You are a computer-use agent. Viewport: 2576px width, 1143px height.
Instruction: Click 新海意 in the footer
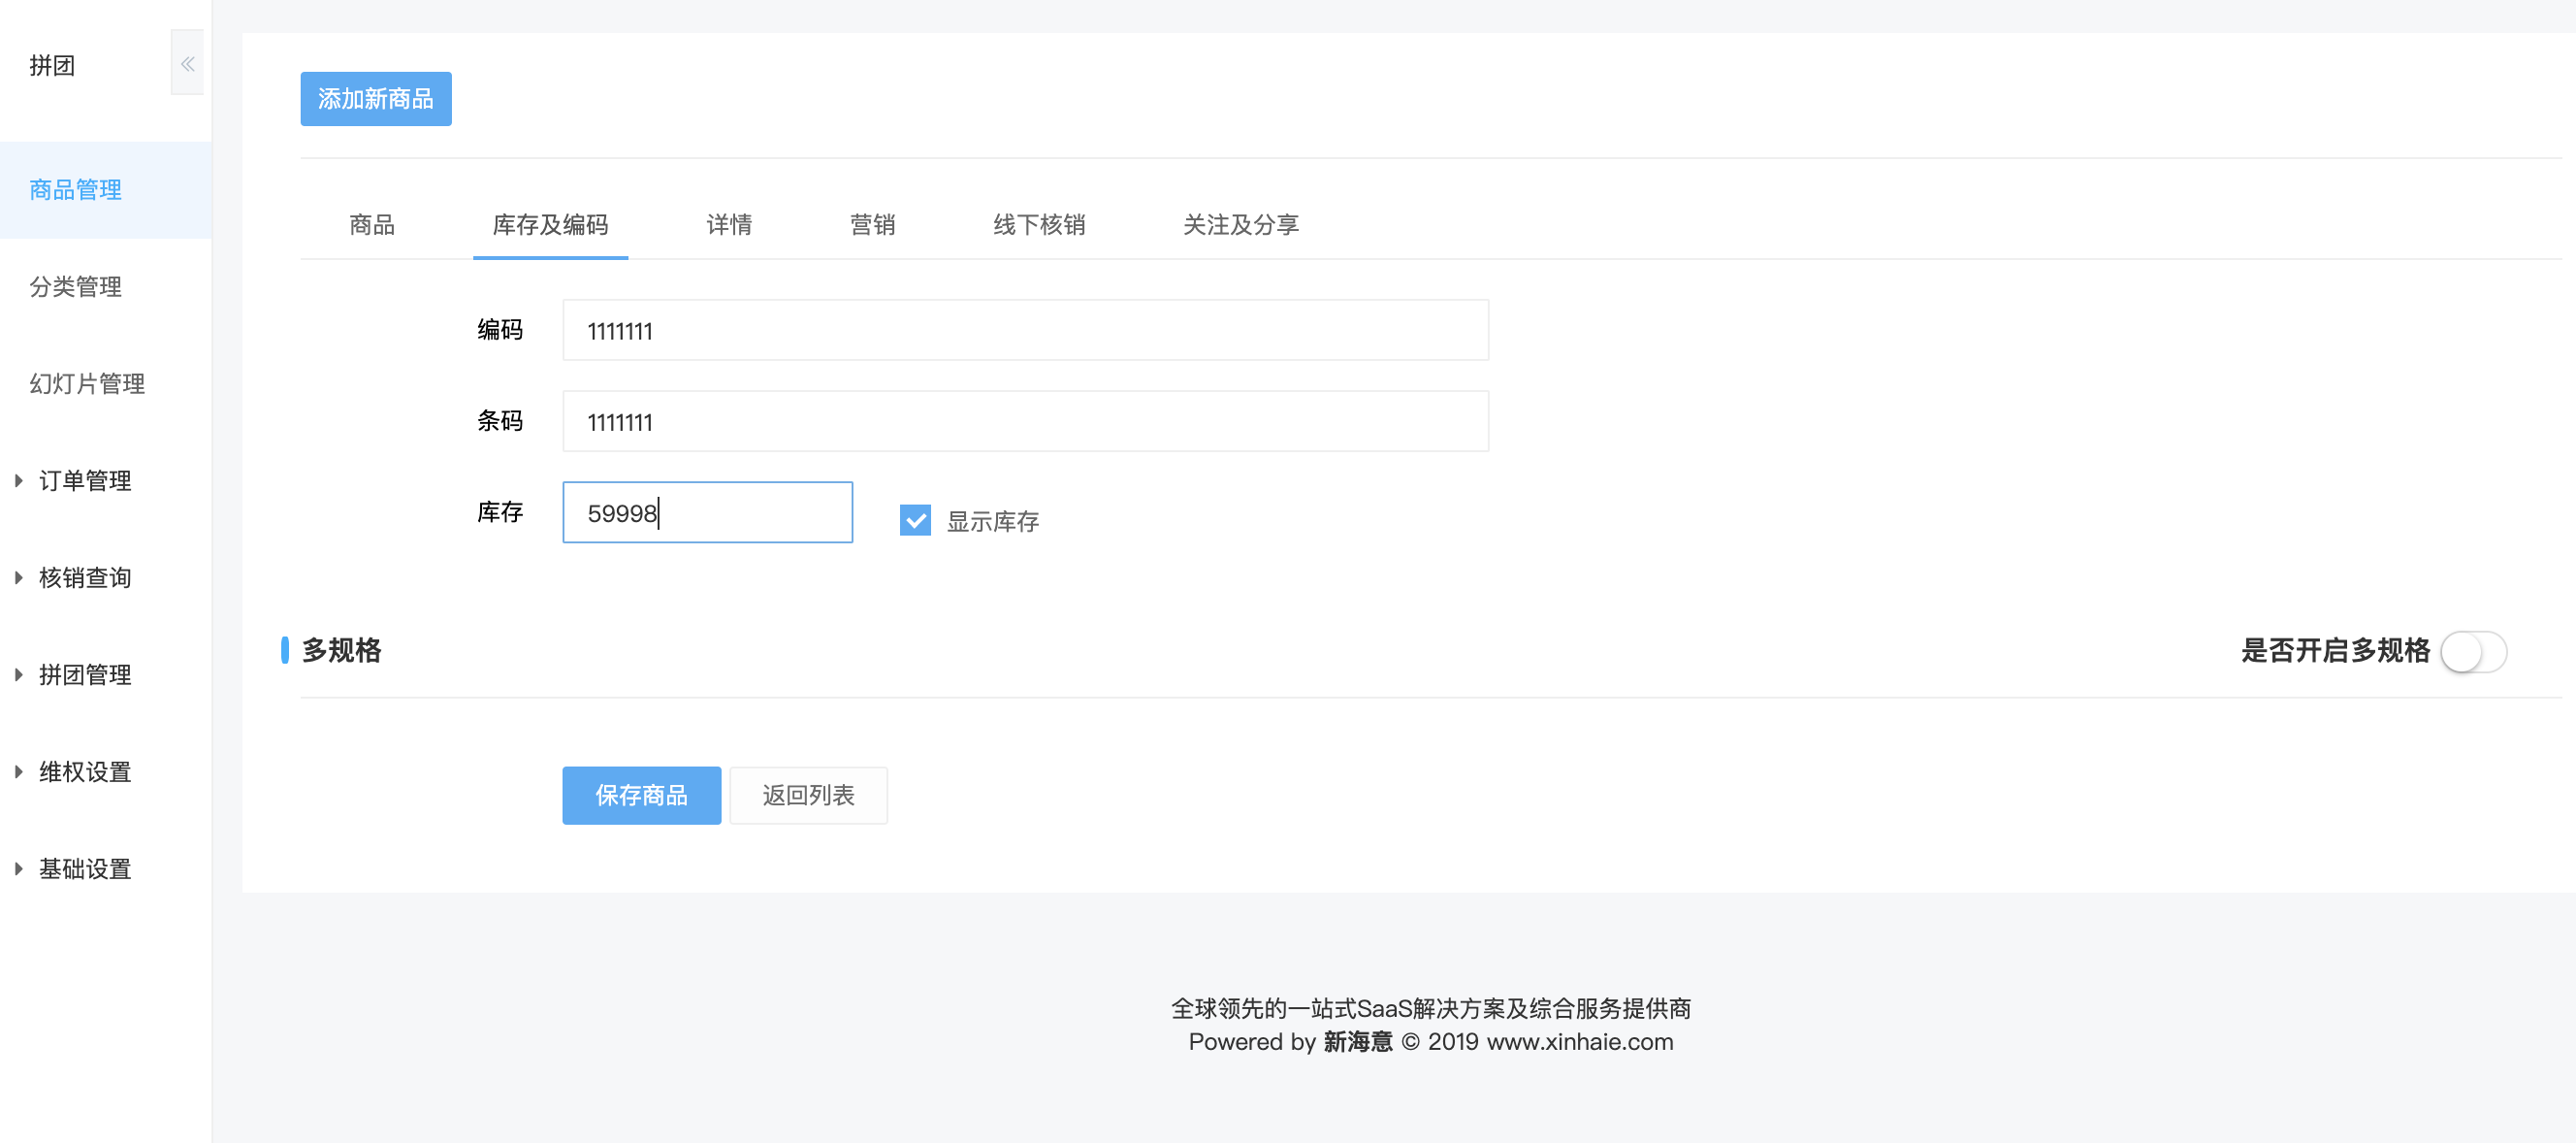1358,1042
